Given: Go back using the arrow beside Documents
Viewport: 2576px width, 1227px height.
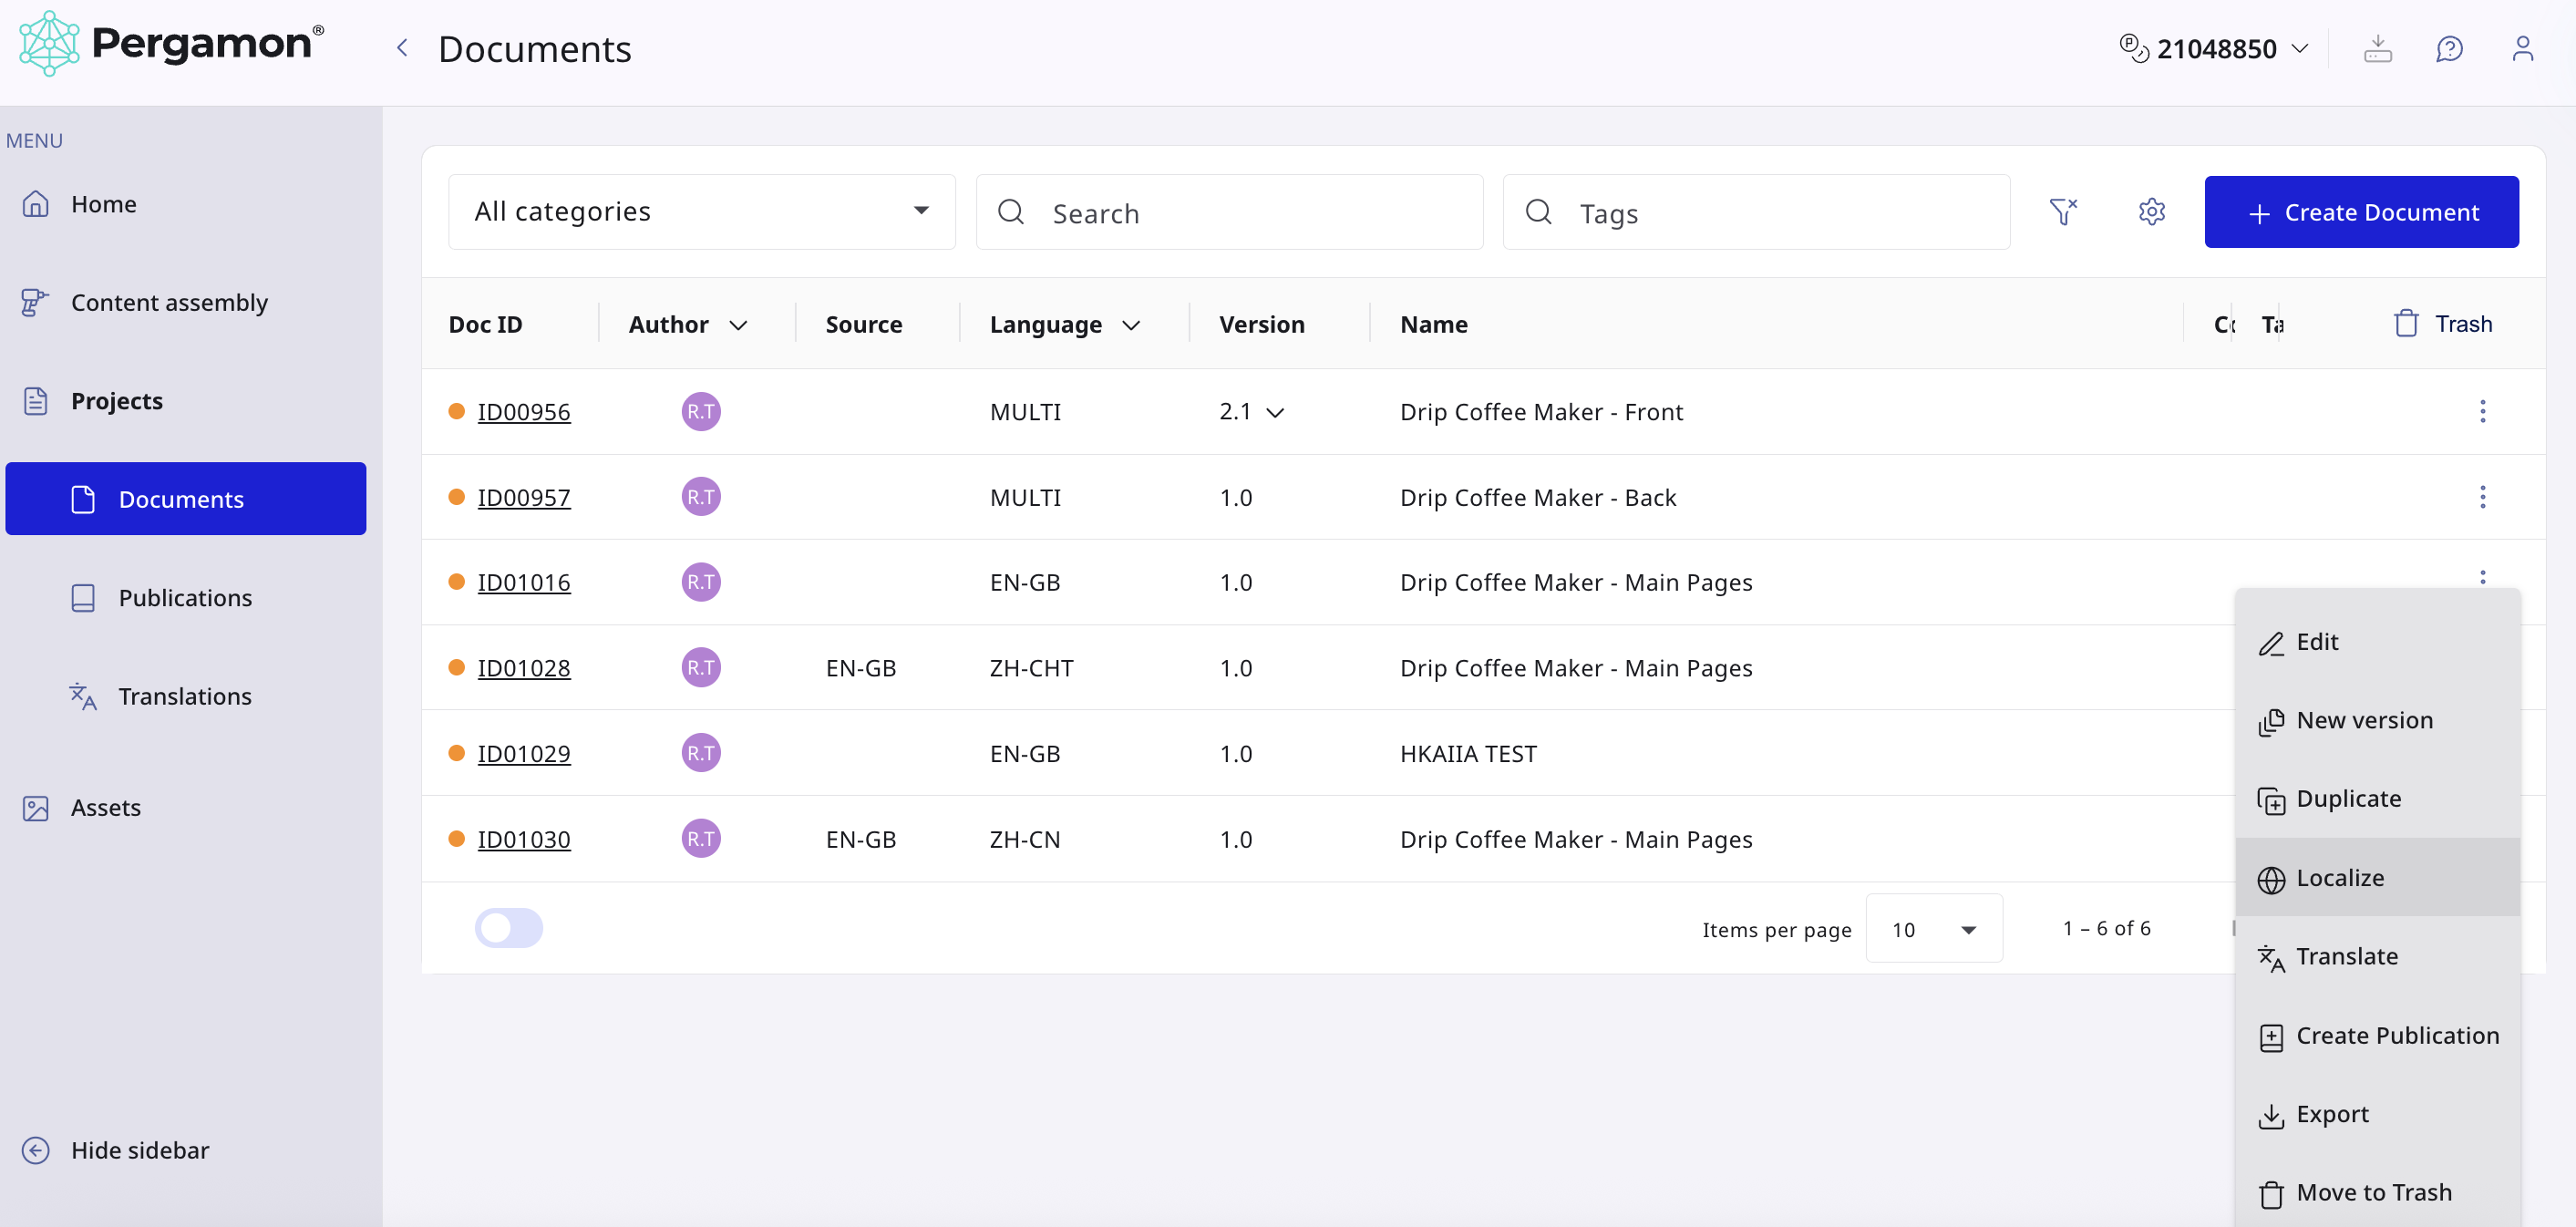Looking at the screenshot, I should click(x=402, y=48).
